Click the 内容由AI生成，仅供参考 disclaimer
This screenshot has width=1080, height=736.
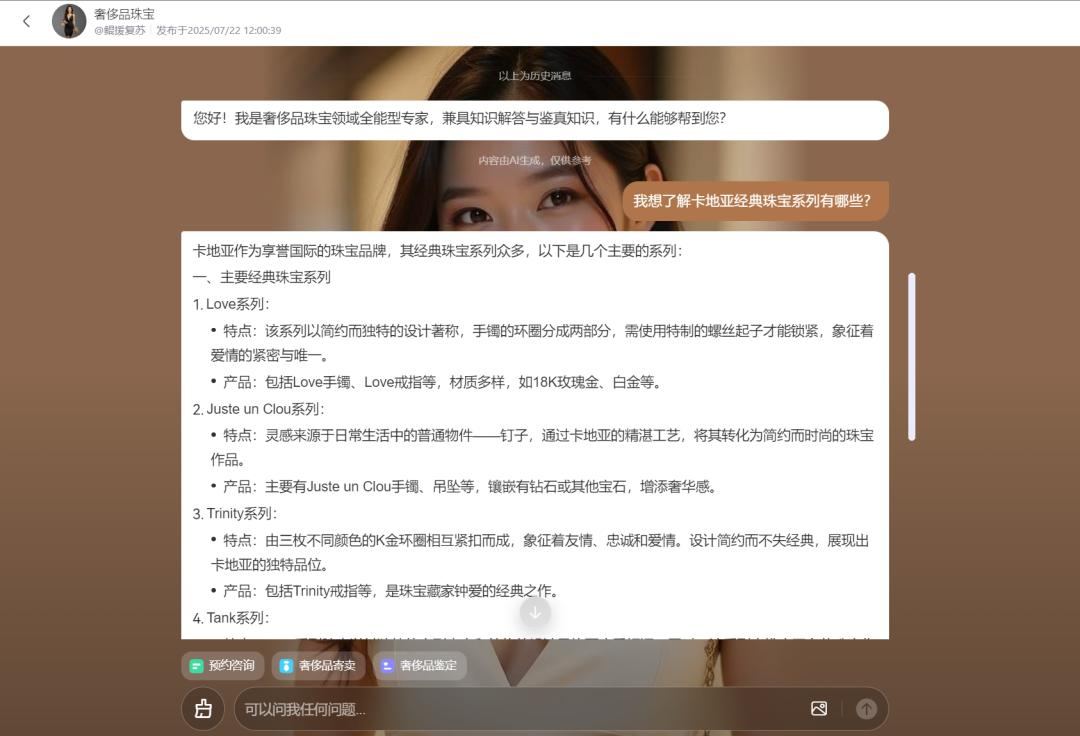coord(535,160)
